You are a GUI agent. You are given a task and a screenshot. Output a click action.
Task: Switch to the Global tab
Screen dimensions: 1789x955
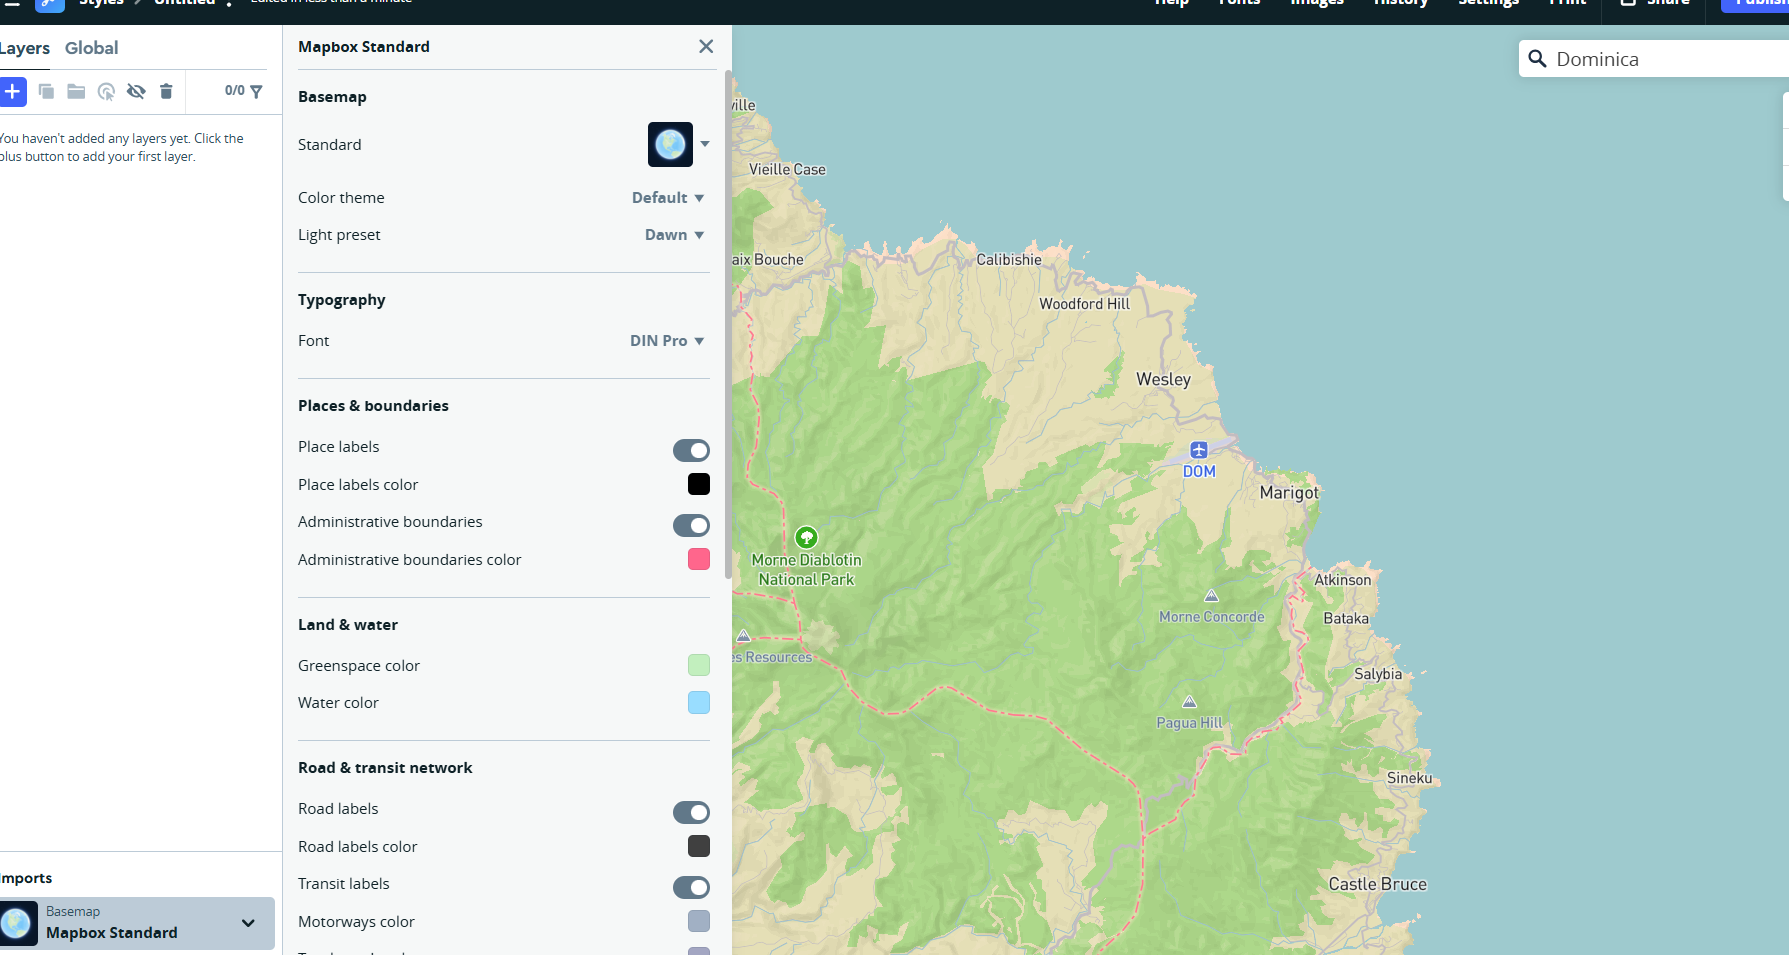pyautogui.click(x=91, y=48)
